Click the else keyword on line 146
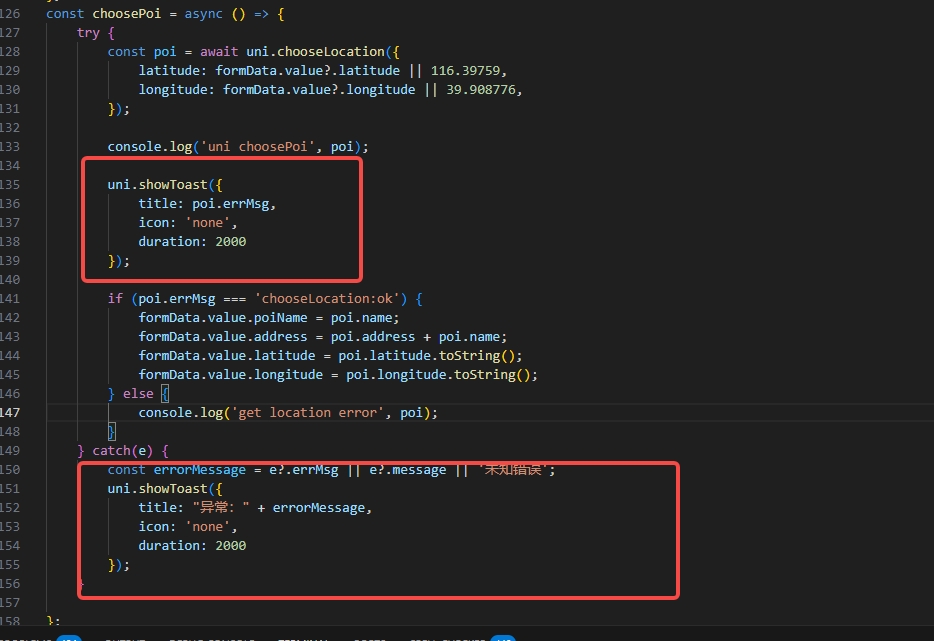 click(138, 393)
